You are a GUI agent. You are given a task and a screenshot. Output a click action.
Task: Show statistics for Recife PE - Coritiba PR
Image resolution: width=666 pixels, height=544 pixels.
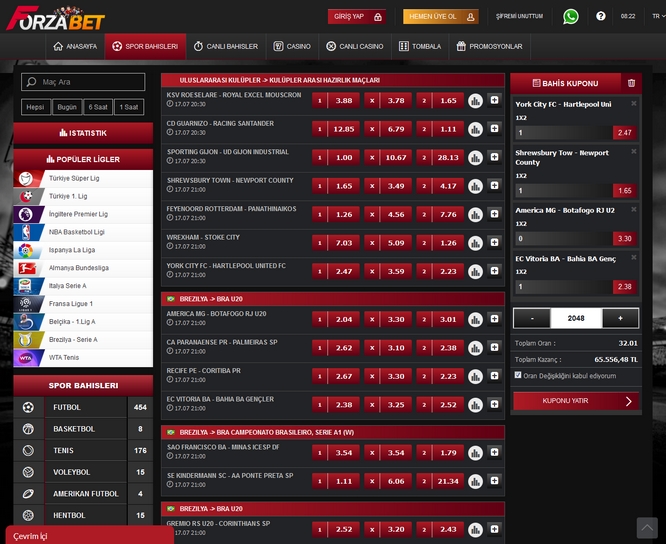[475, 376]
